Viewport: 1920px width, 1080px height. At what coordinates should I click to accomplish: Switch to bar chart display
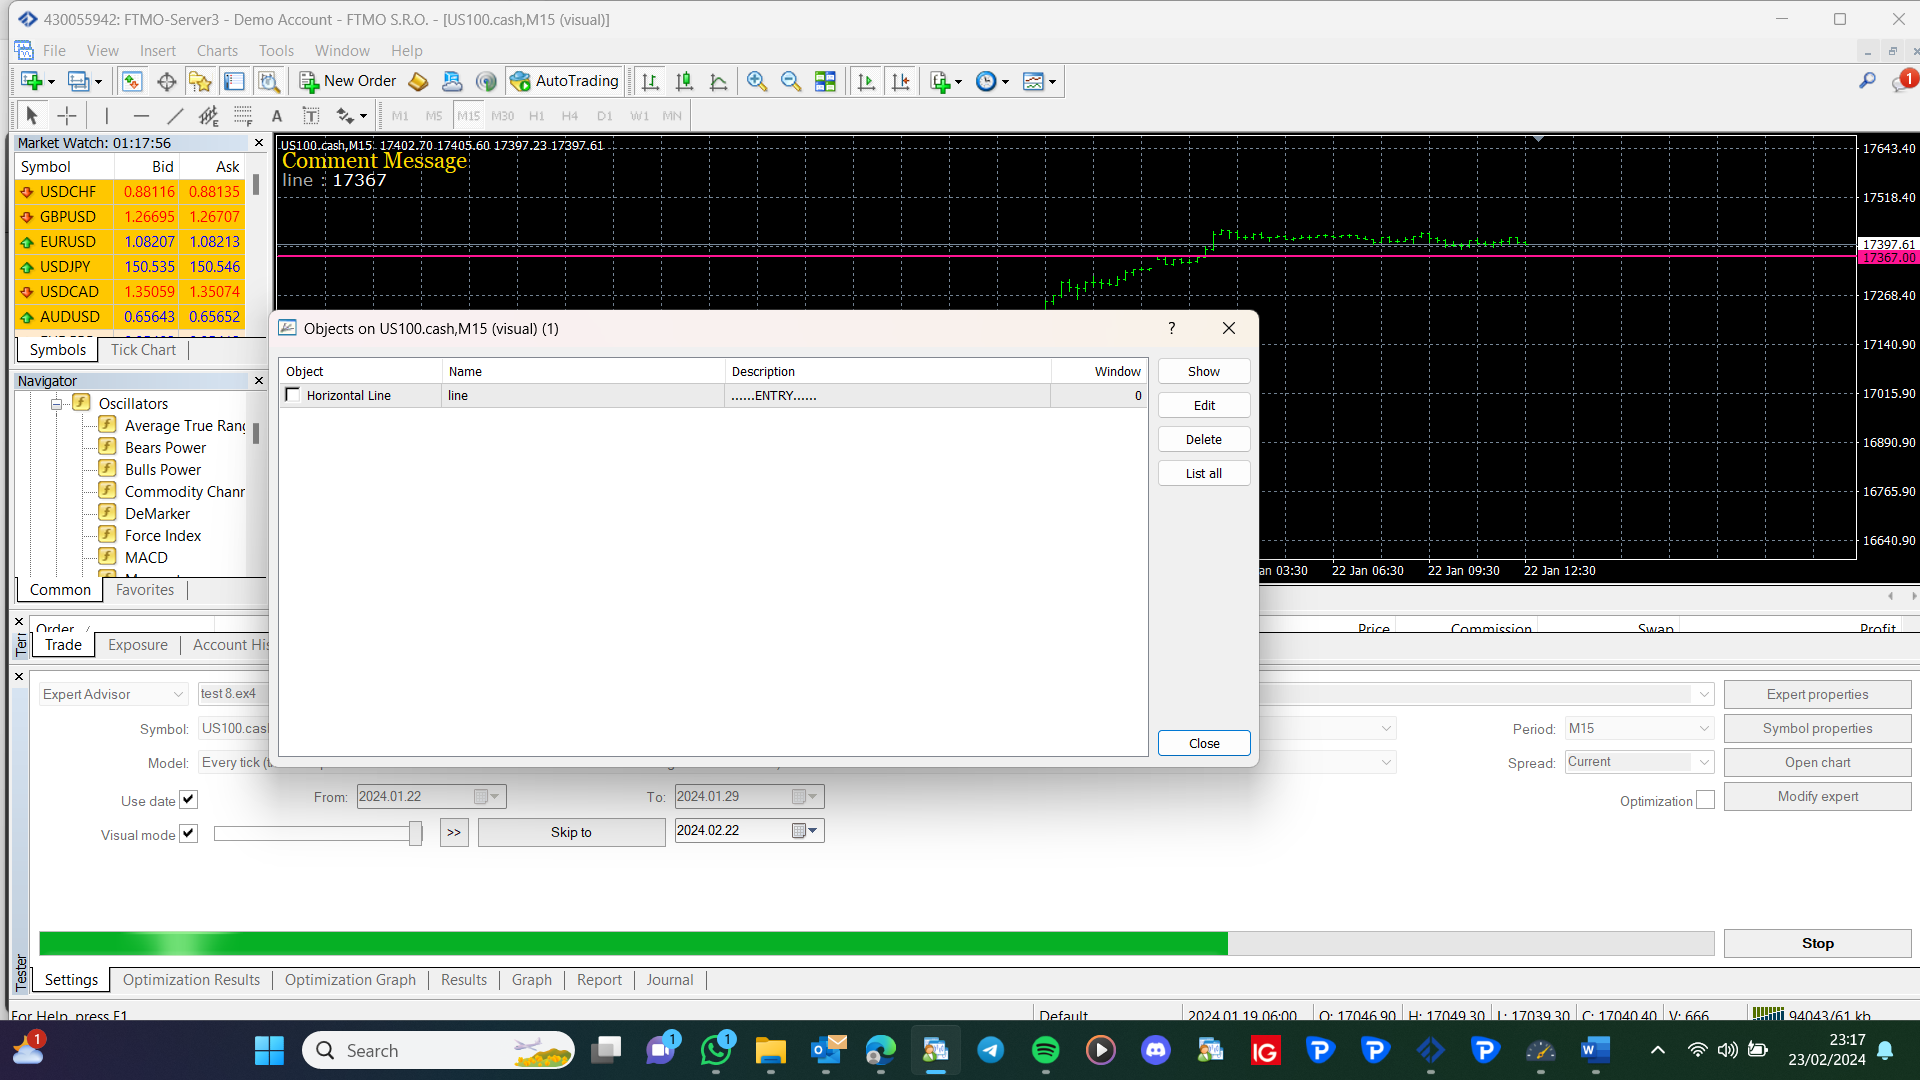point(650,82)
